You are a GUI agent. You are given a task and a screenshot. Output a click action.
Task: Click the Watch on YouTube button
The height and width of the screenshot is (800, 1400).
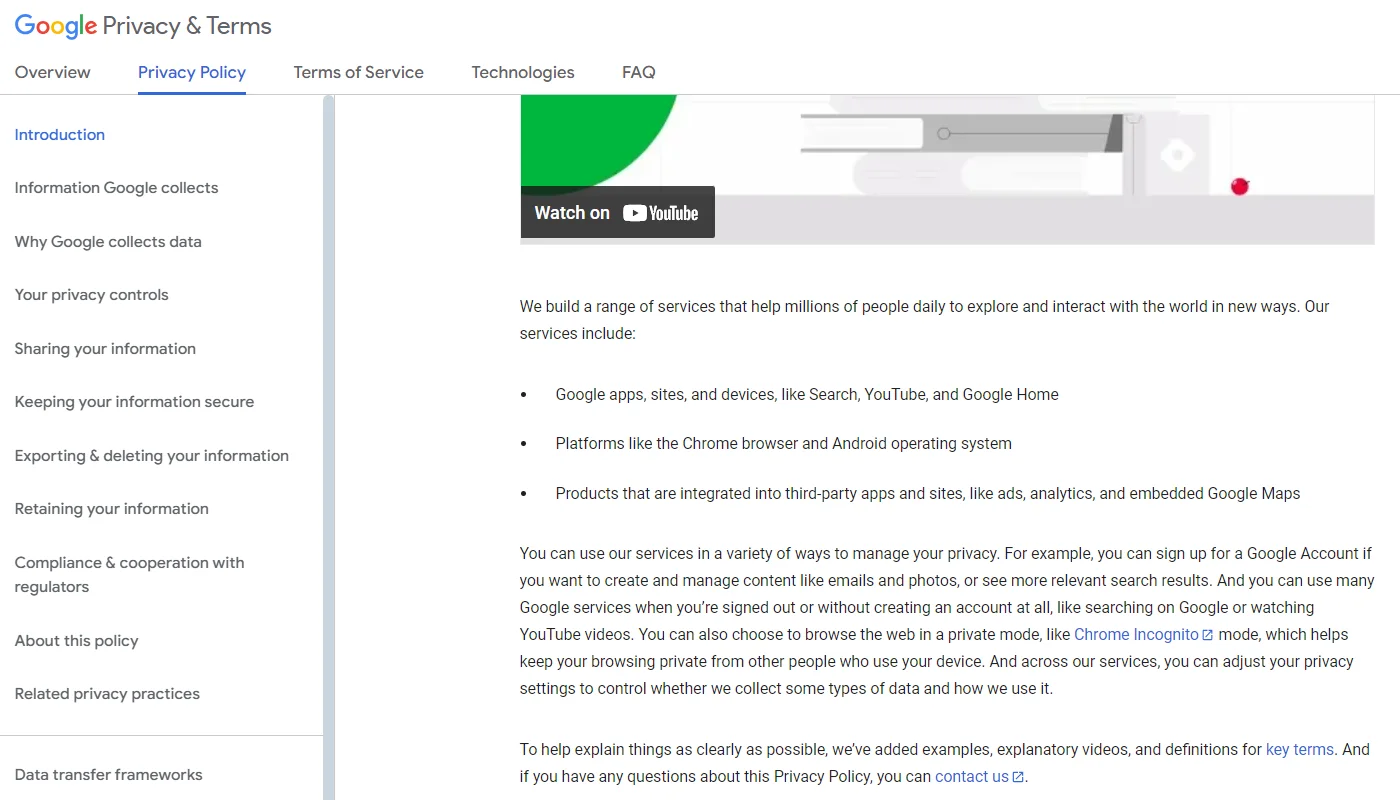617,211
